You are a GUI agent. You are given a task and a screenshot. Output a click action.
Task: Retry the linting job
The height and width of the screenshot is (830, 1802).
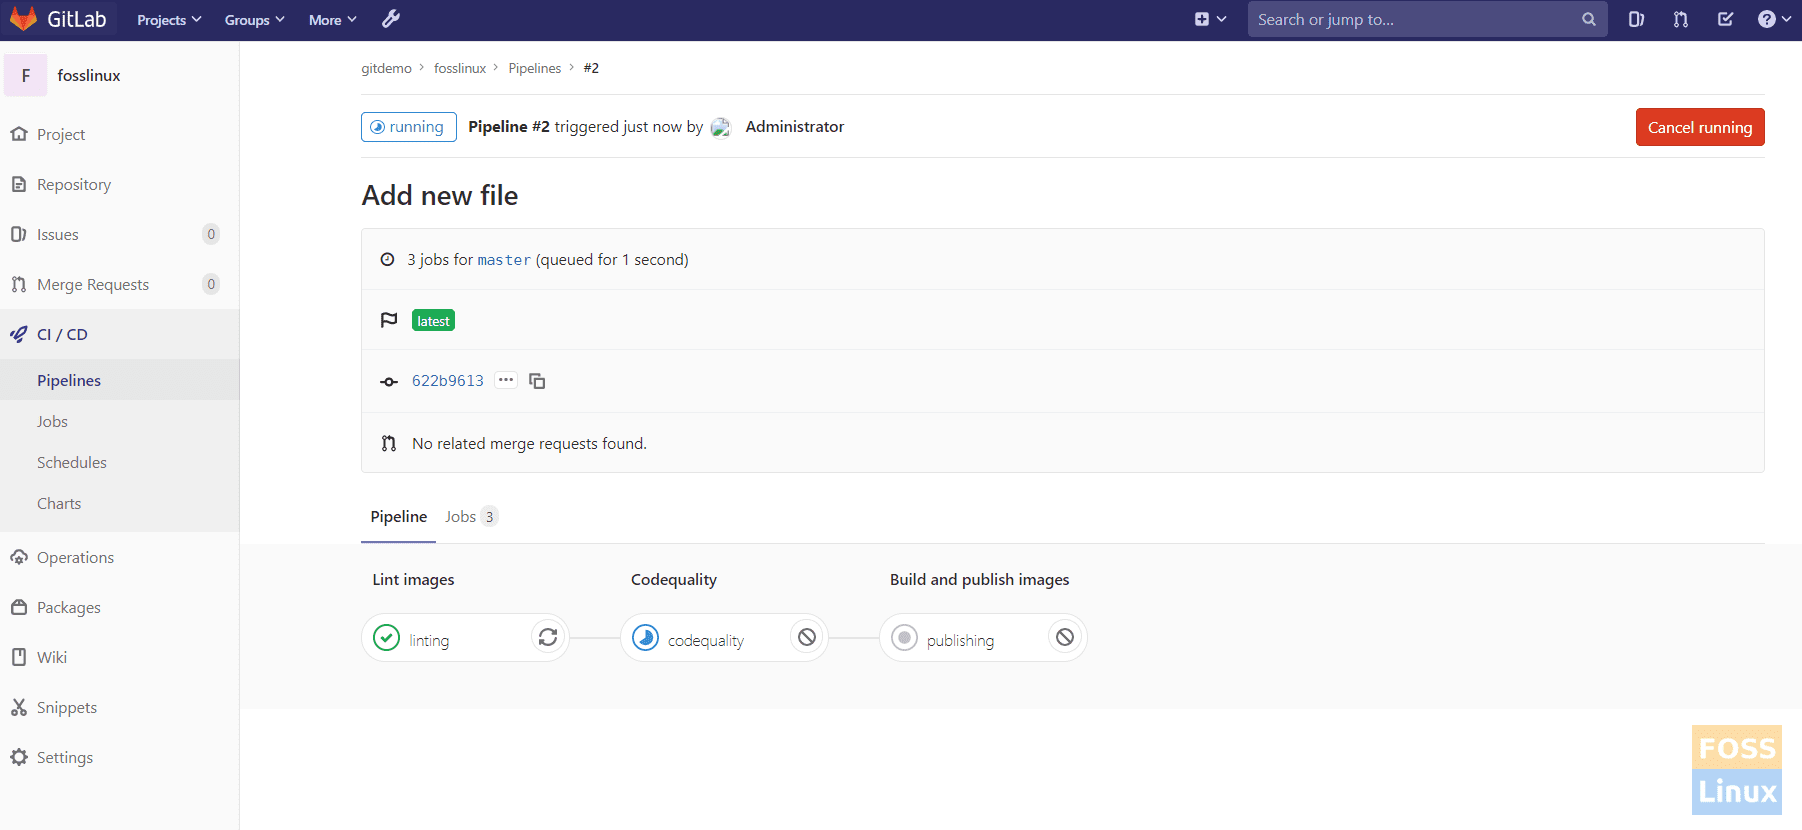tap(547, 637)
